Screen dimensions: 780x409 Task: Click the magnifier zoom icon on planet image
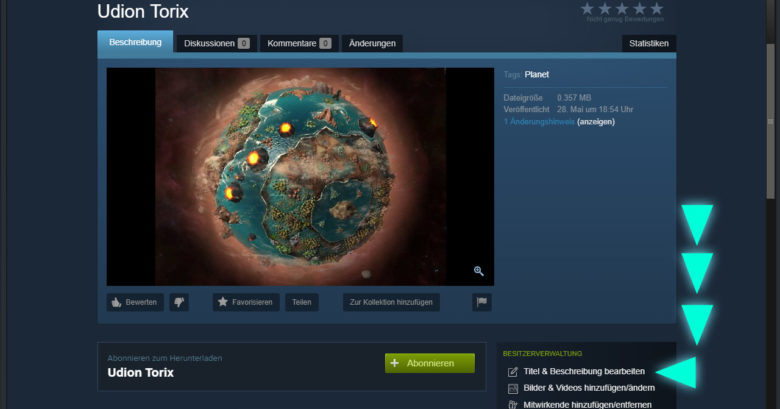479,271
